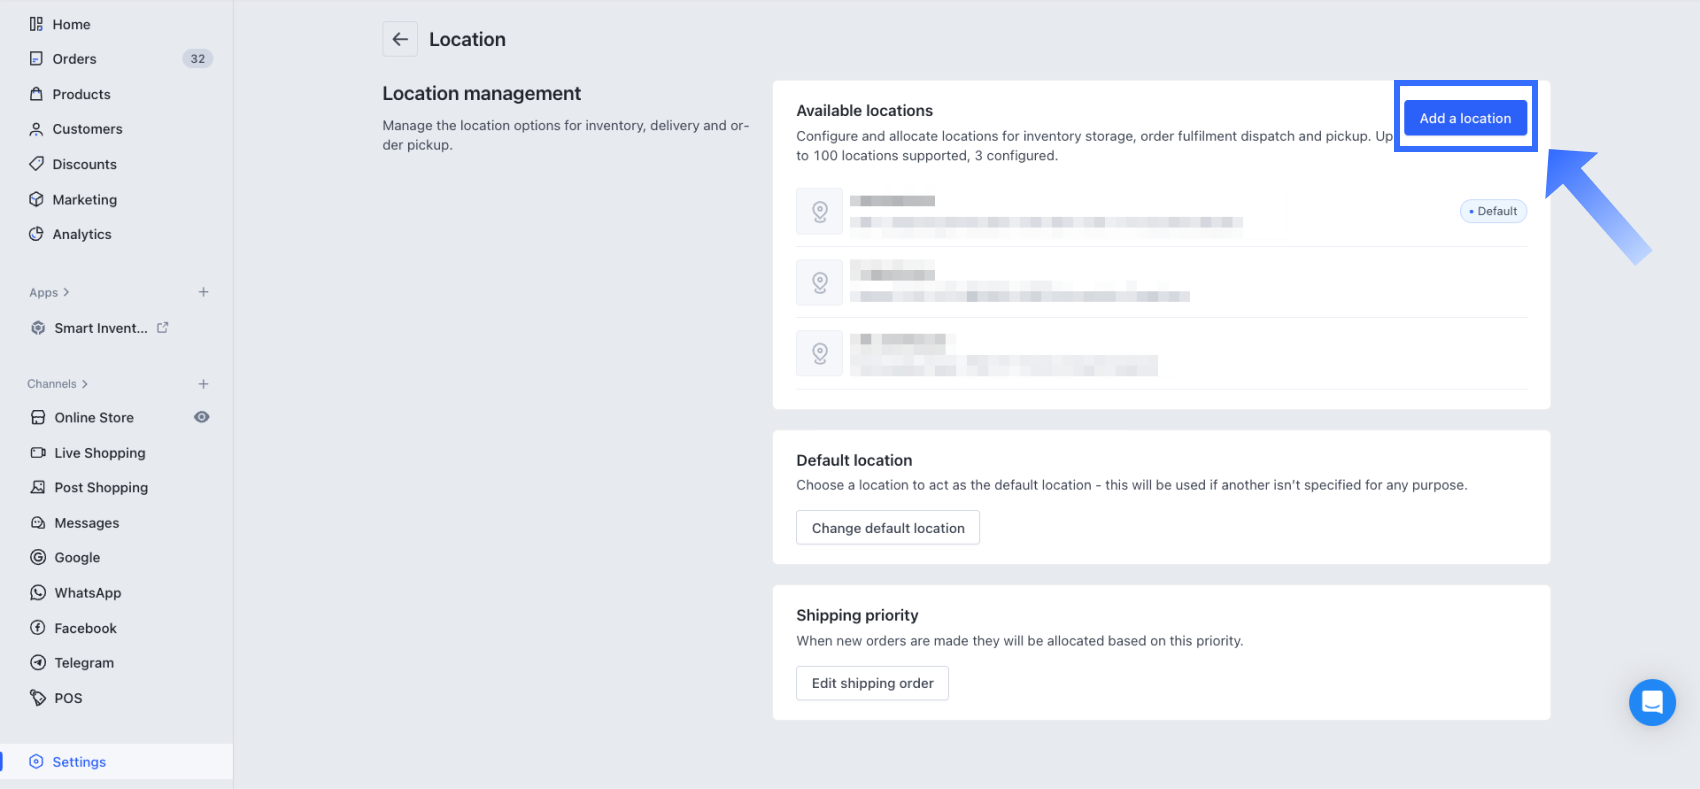1700x789 pixels.
Task: Add a new app with plus icon
Action: tap(203, 292)
